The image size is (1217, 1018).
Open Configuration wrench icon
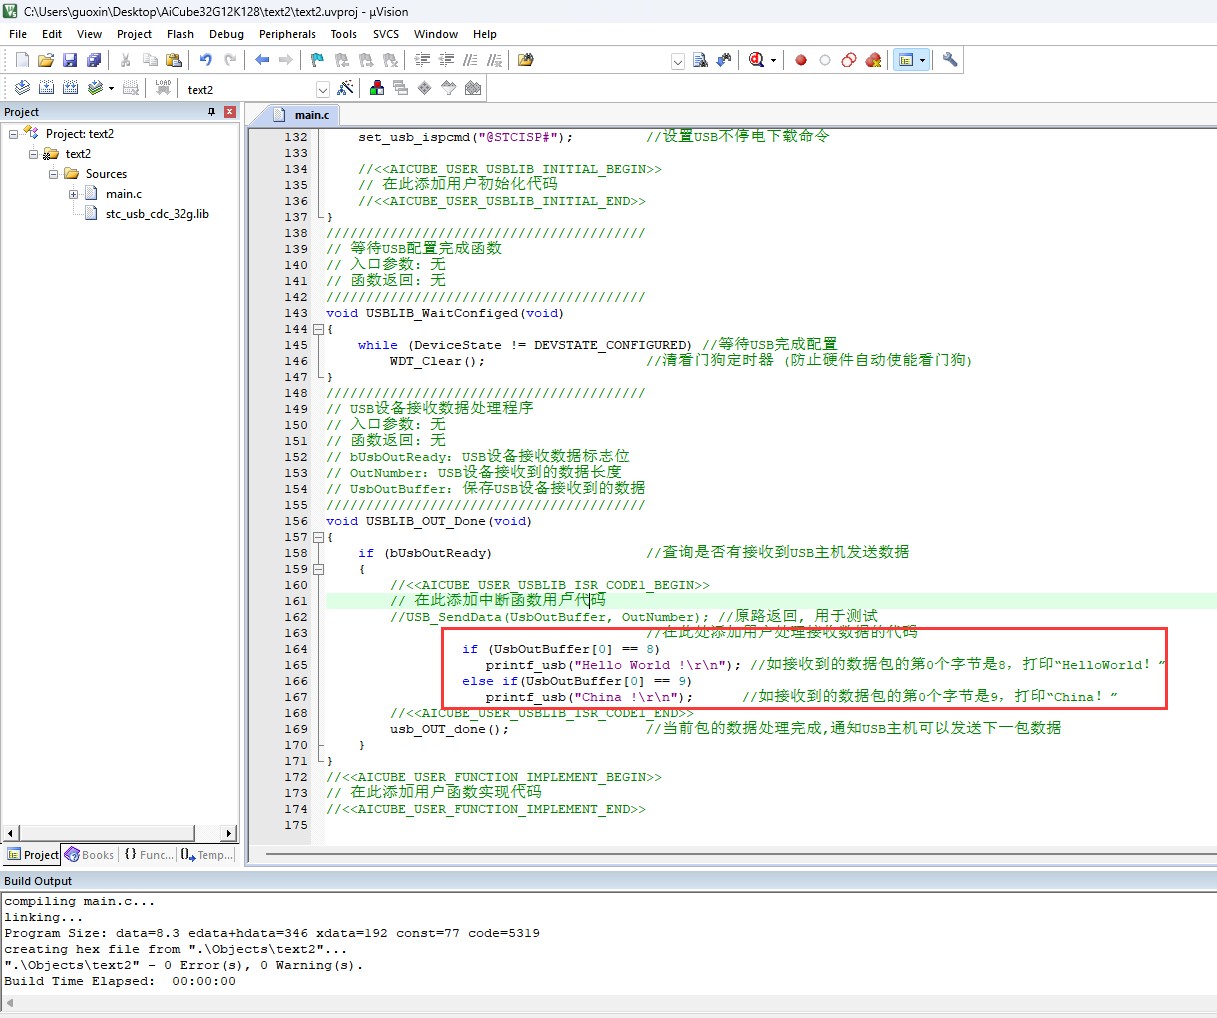click(x=950, y=60)
